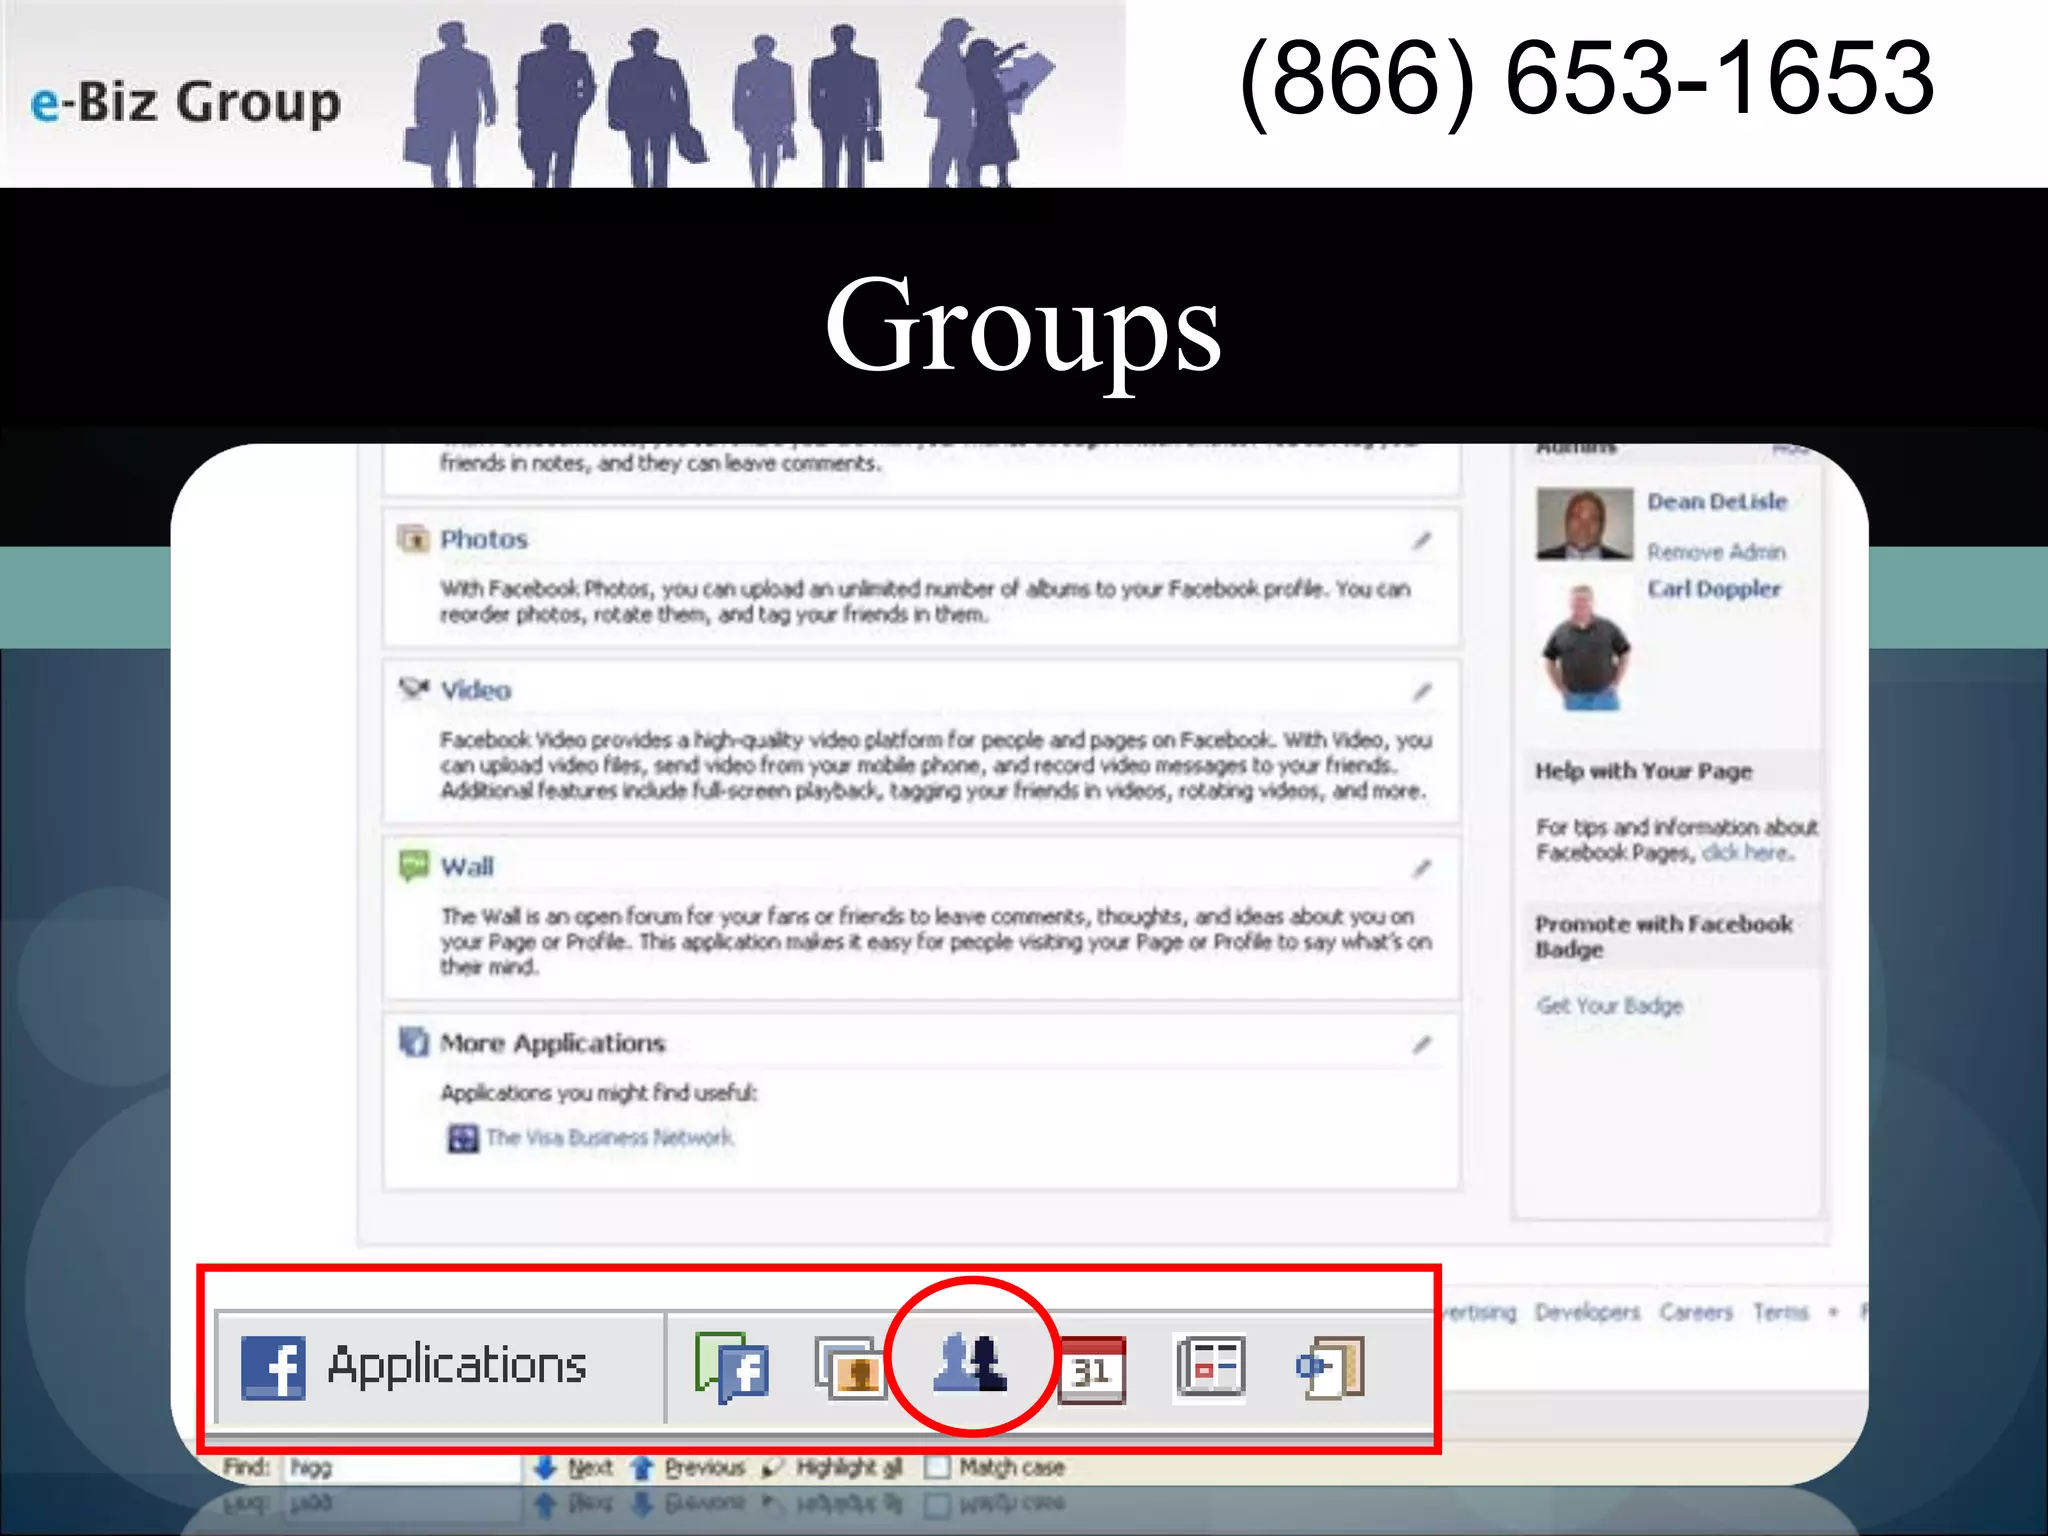Click Carl Doppler profile photo
The image size is (2048, 1536).
(x=1586, y=648)
